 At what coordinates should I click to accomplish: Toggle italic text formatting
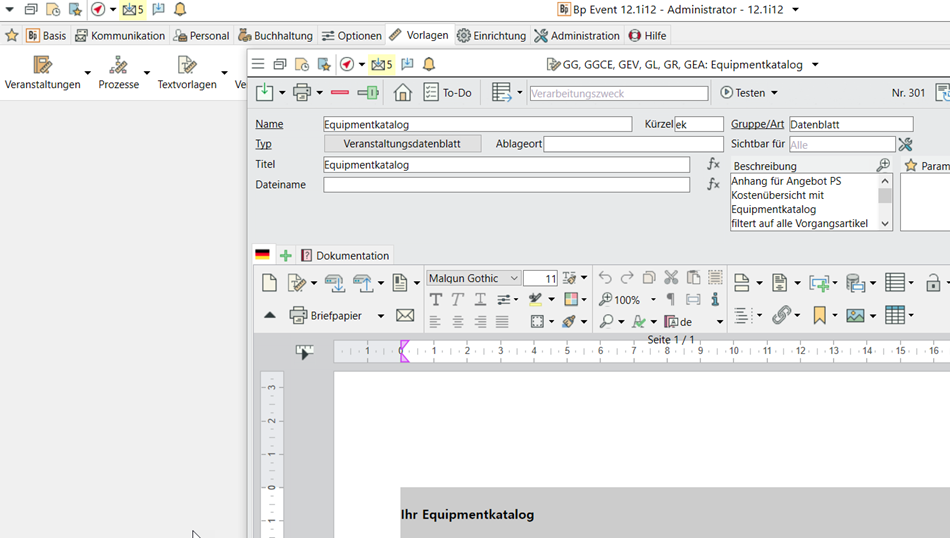click(x=458, y=300)
